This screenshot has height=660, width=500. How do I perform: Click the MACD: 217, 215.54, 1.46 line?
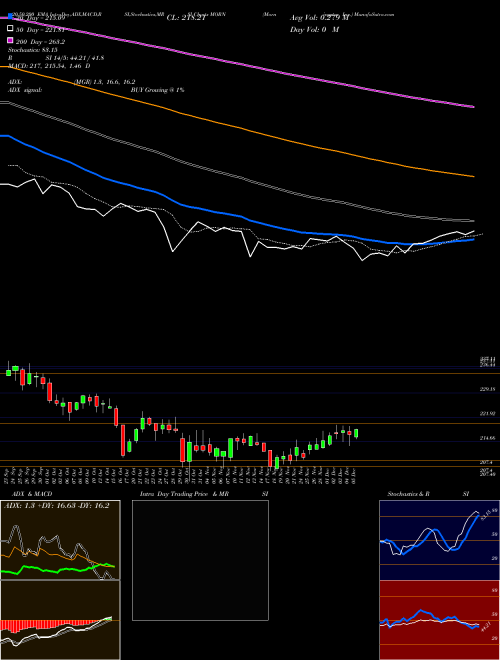49,66
